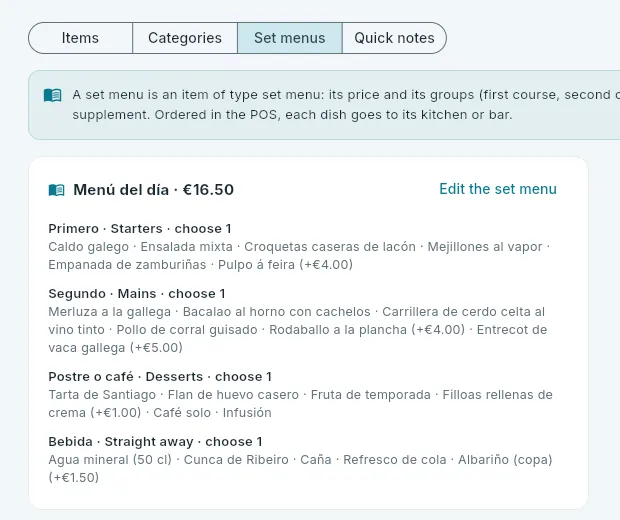Click Flan de huevo casero
Screen dimensions: 620x520
pos(233,395)
